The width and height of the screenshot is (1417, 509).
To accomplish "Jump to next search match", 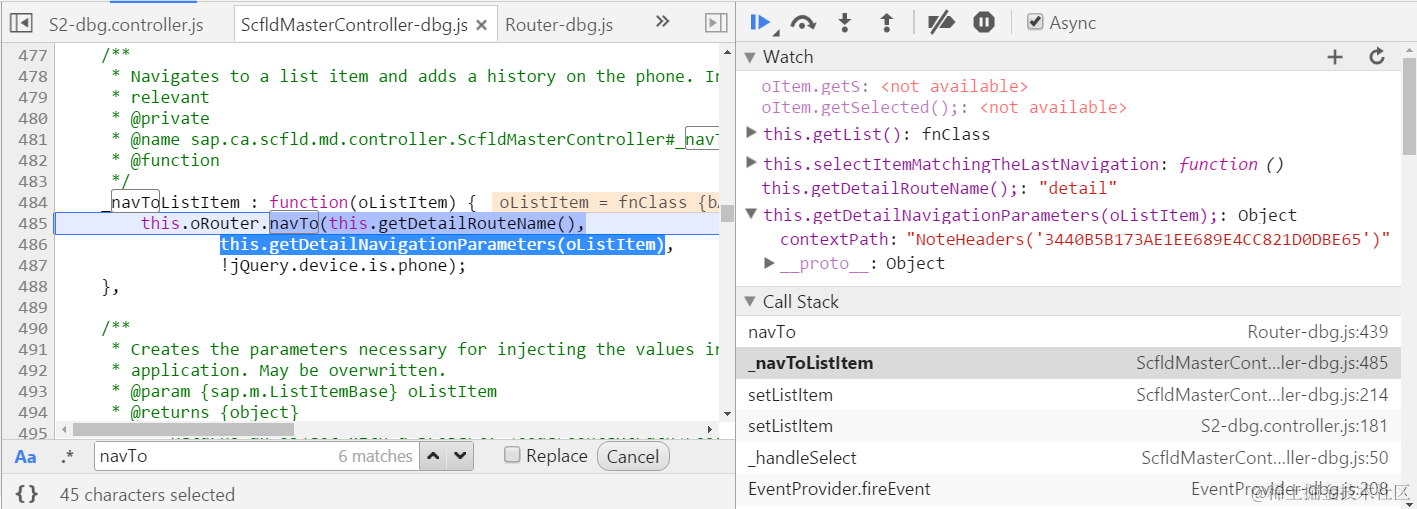I will click(459, 456).
